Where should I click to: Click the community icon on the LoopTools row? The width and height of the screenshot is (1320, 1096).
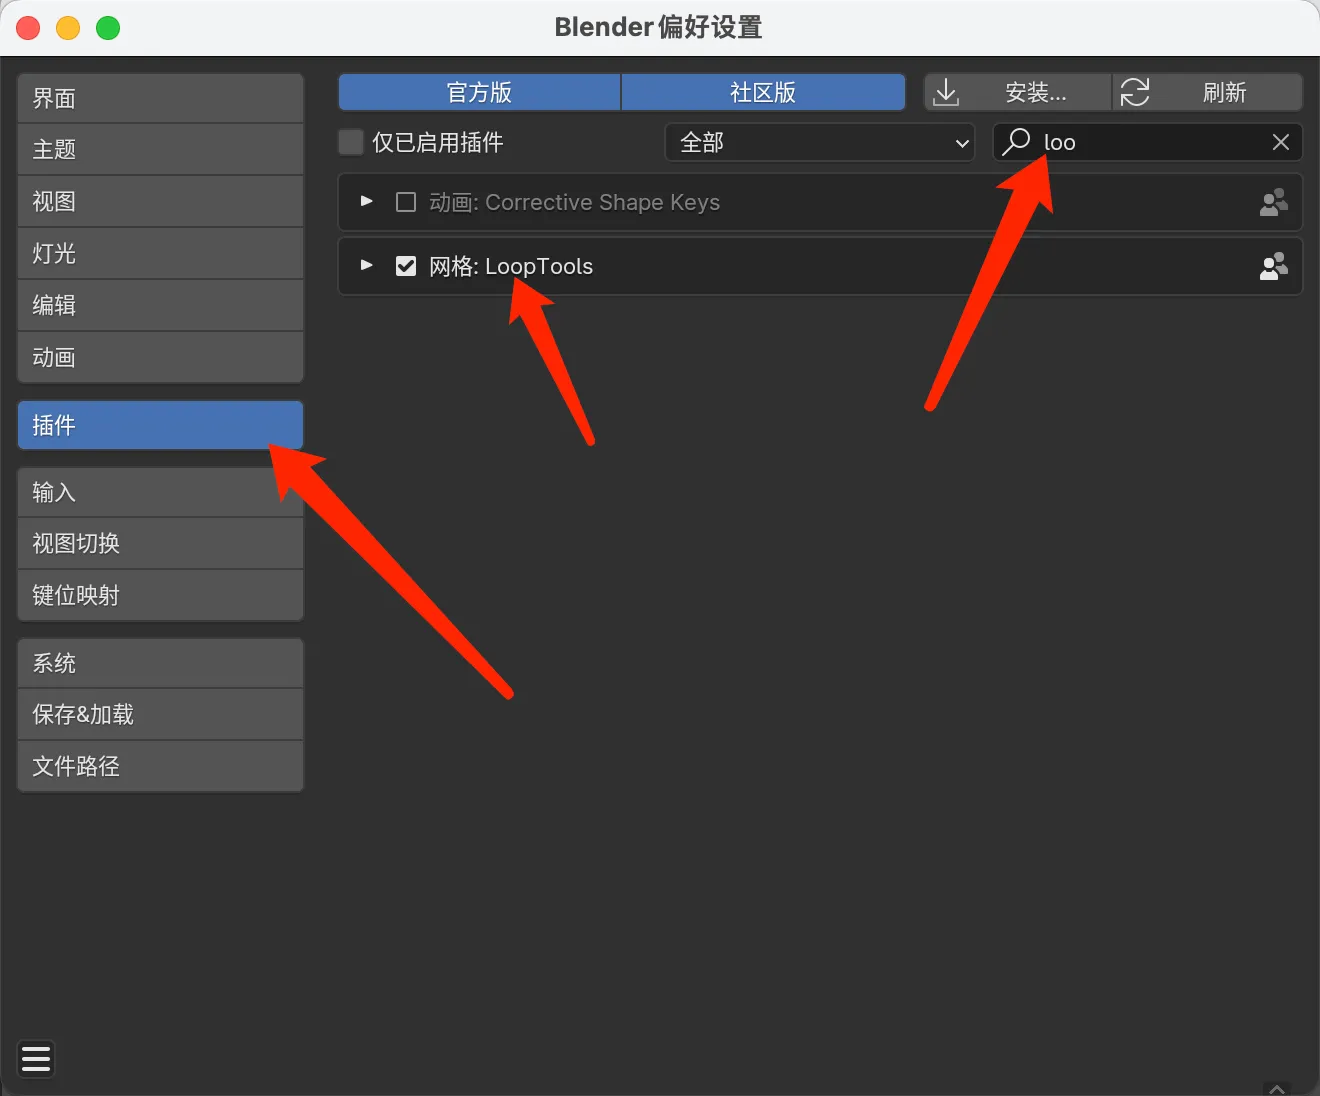tap(1273, 266)
